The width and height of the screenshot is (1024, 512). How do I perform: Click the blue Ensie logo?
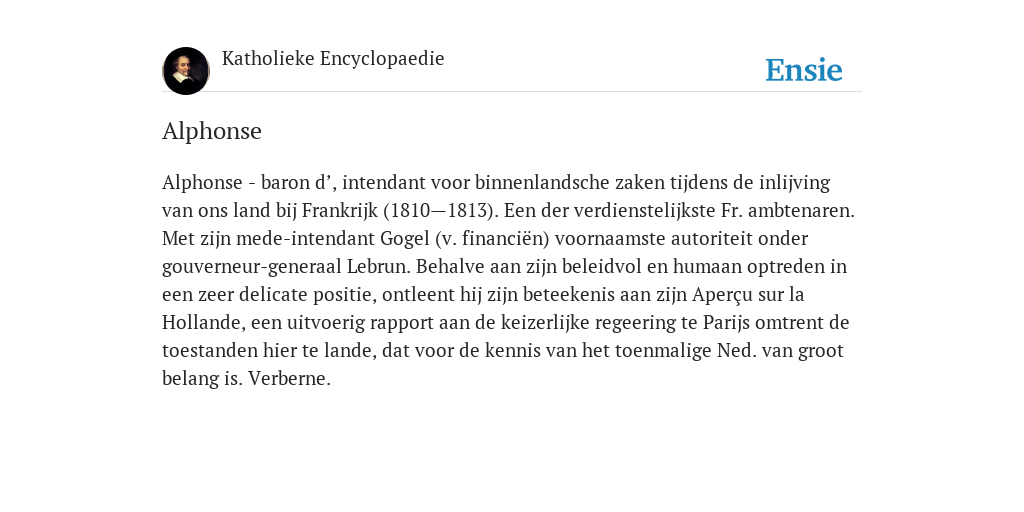click(x=804, y=70)
